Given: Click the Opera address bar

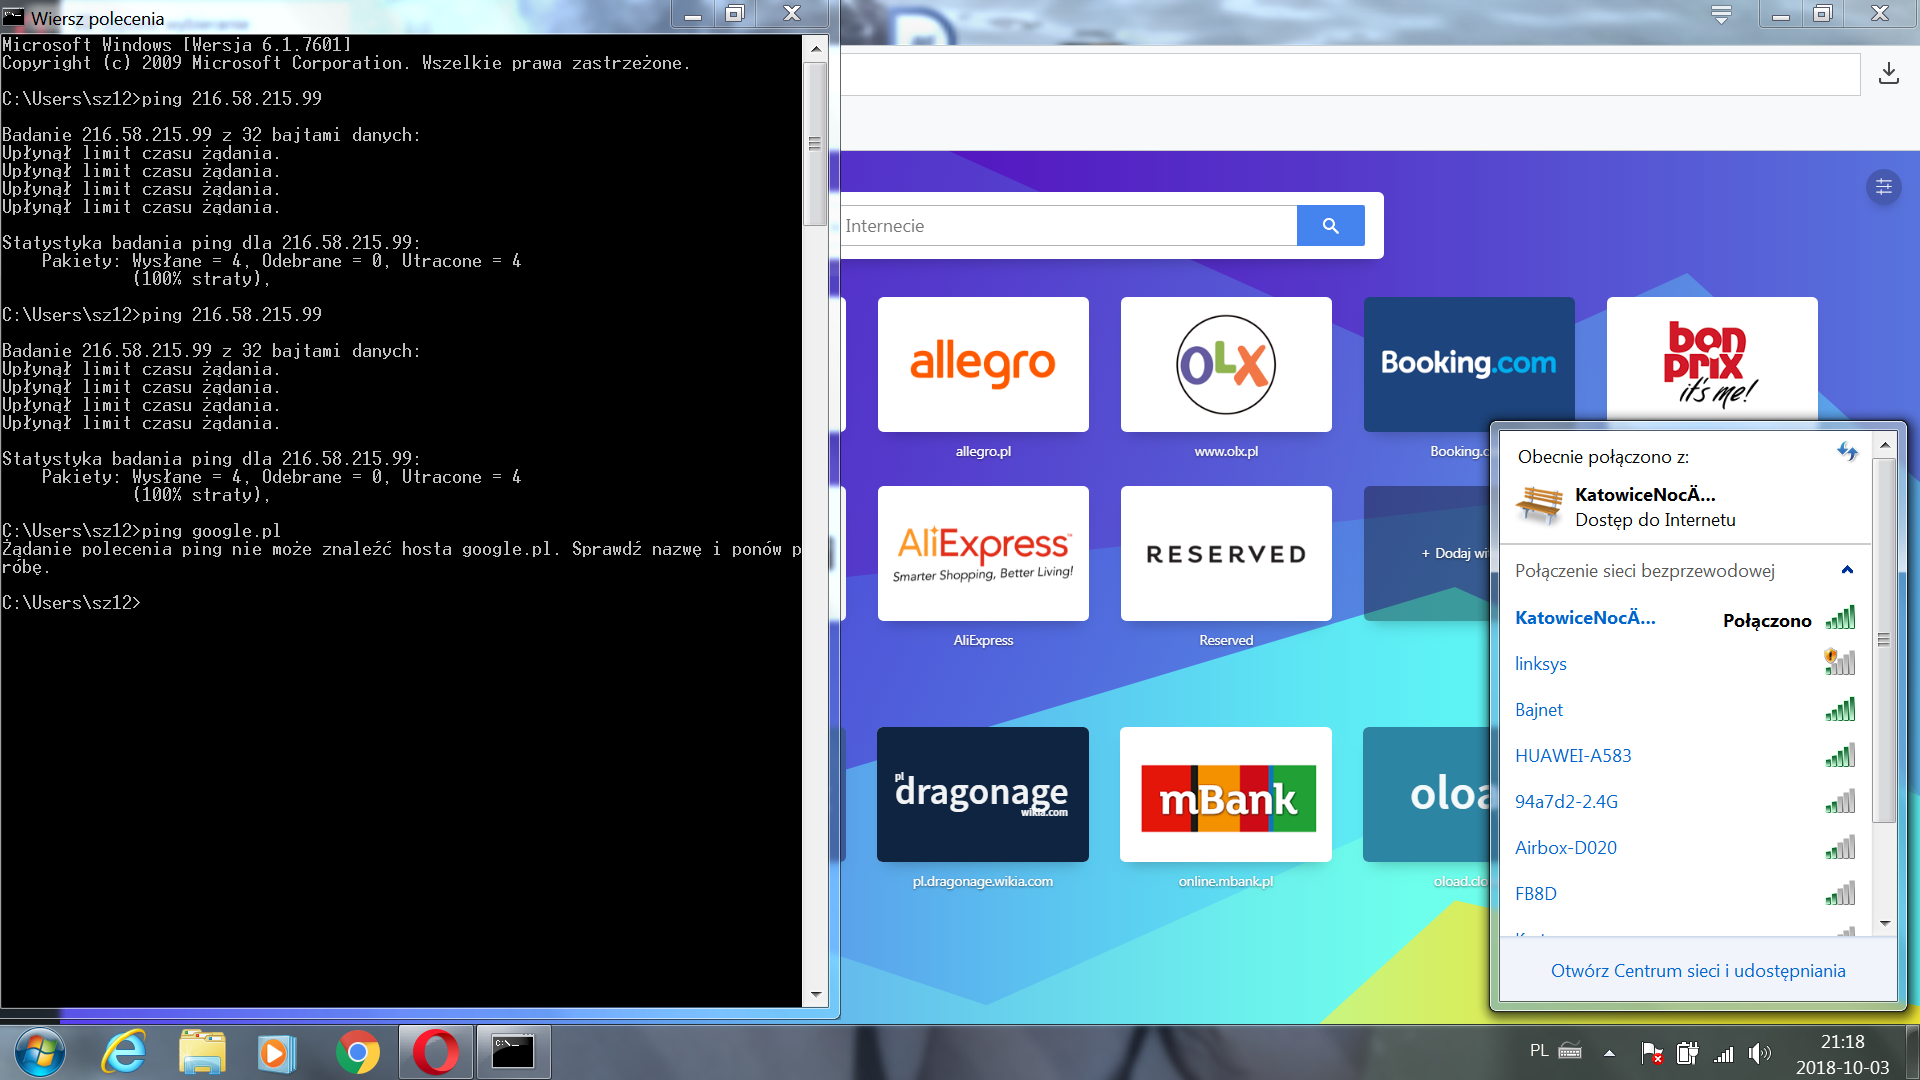Looking at the screenshot, I should coord(1350,74).
